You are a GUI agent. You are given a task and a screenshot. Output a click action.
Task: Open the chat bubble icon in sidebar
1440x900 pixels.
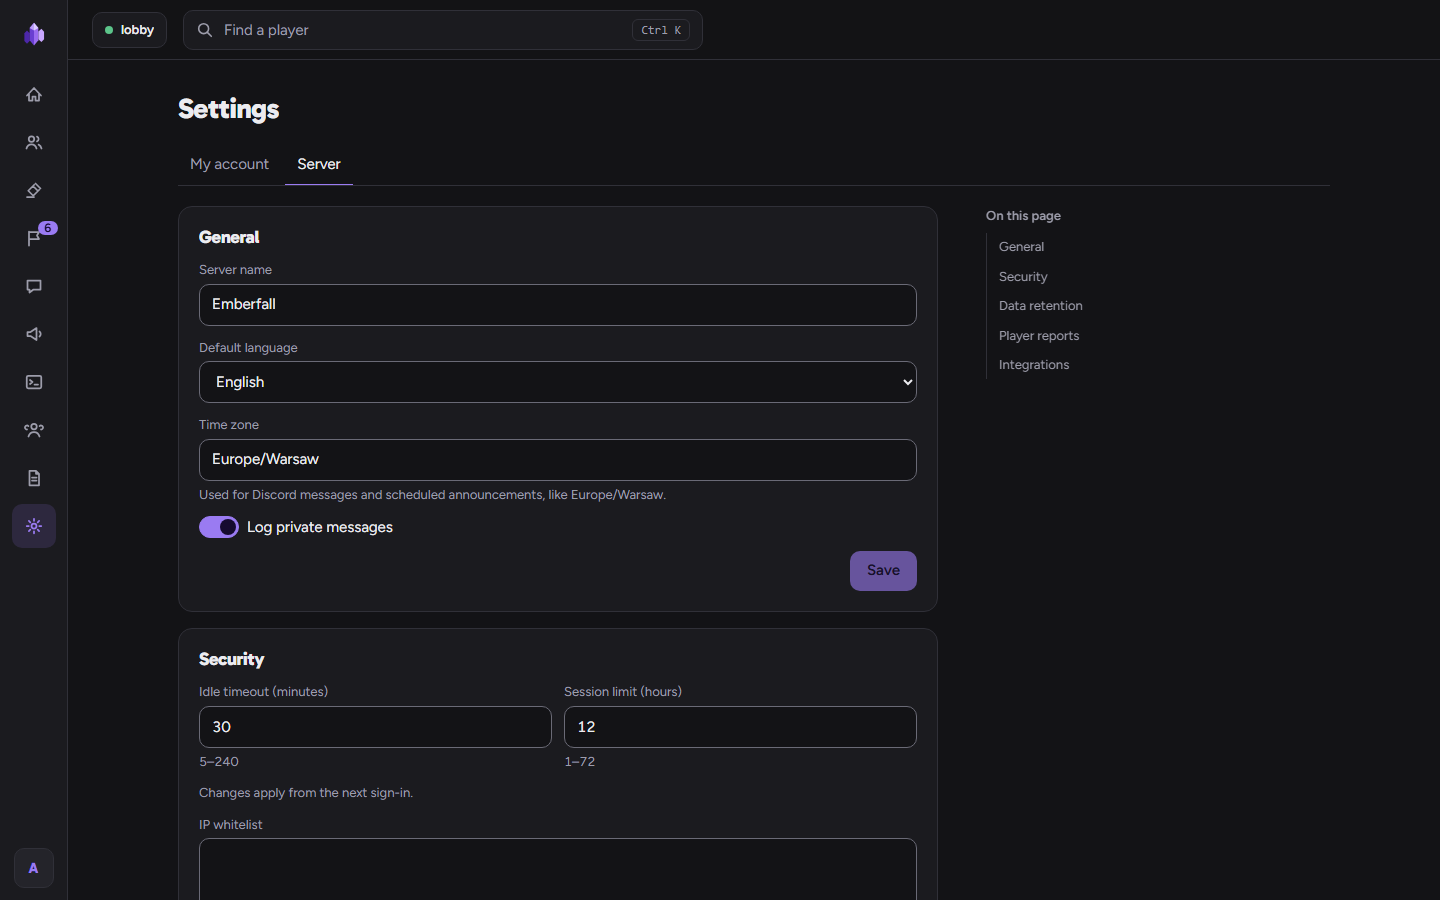click(34, 286)
